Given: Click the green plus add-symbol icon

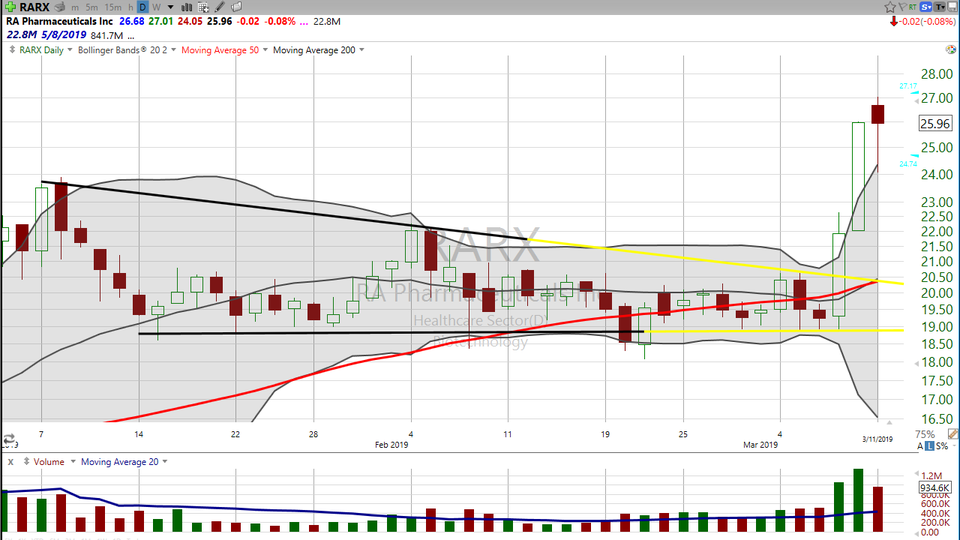Looking at the screenshot, I should tap(10, 7).
